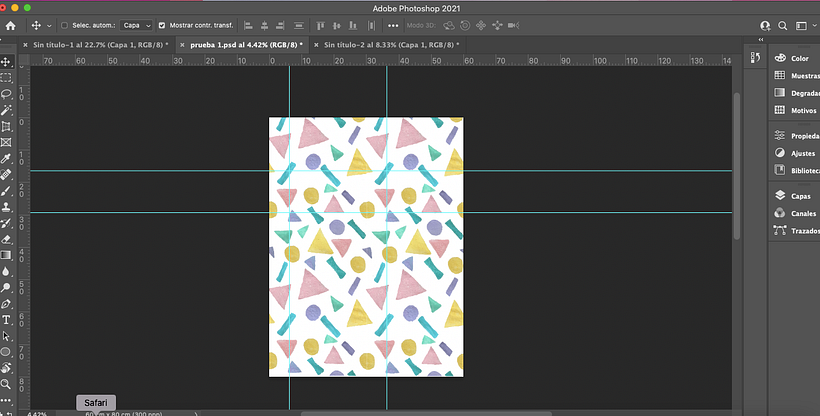
Task: Close the Sin título-2 document tab
Action: (x=316, y=45)
